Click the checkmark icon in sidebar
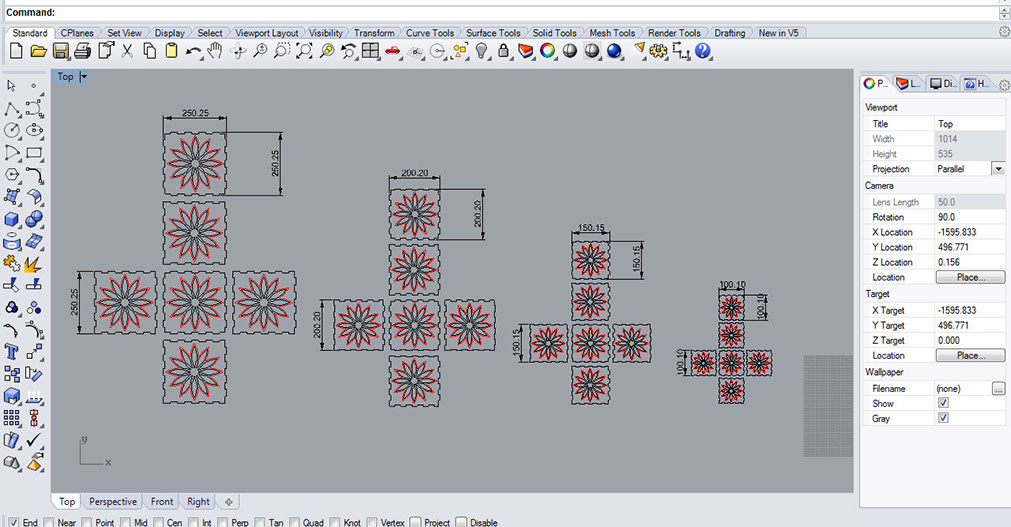 coord(34,440)
